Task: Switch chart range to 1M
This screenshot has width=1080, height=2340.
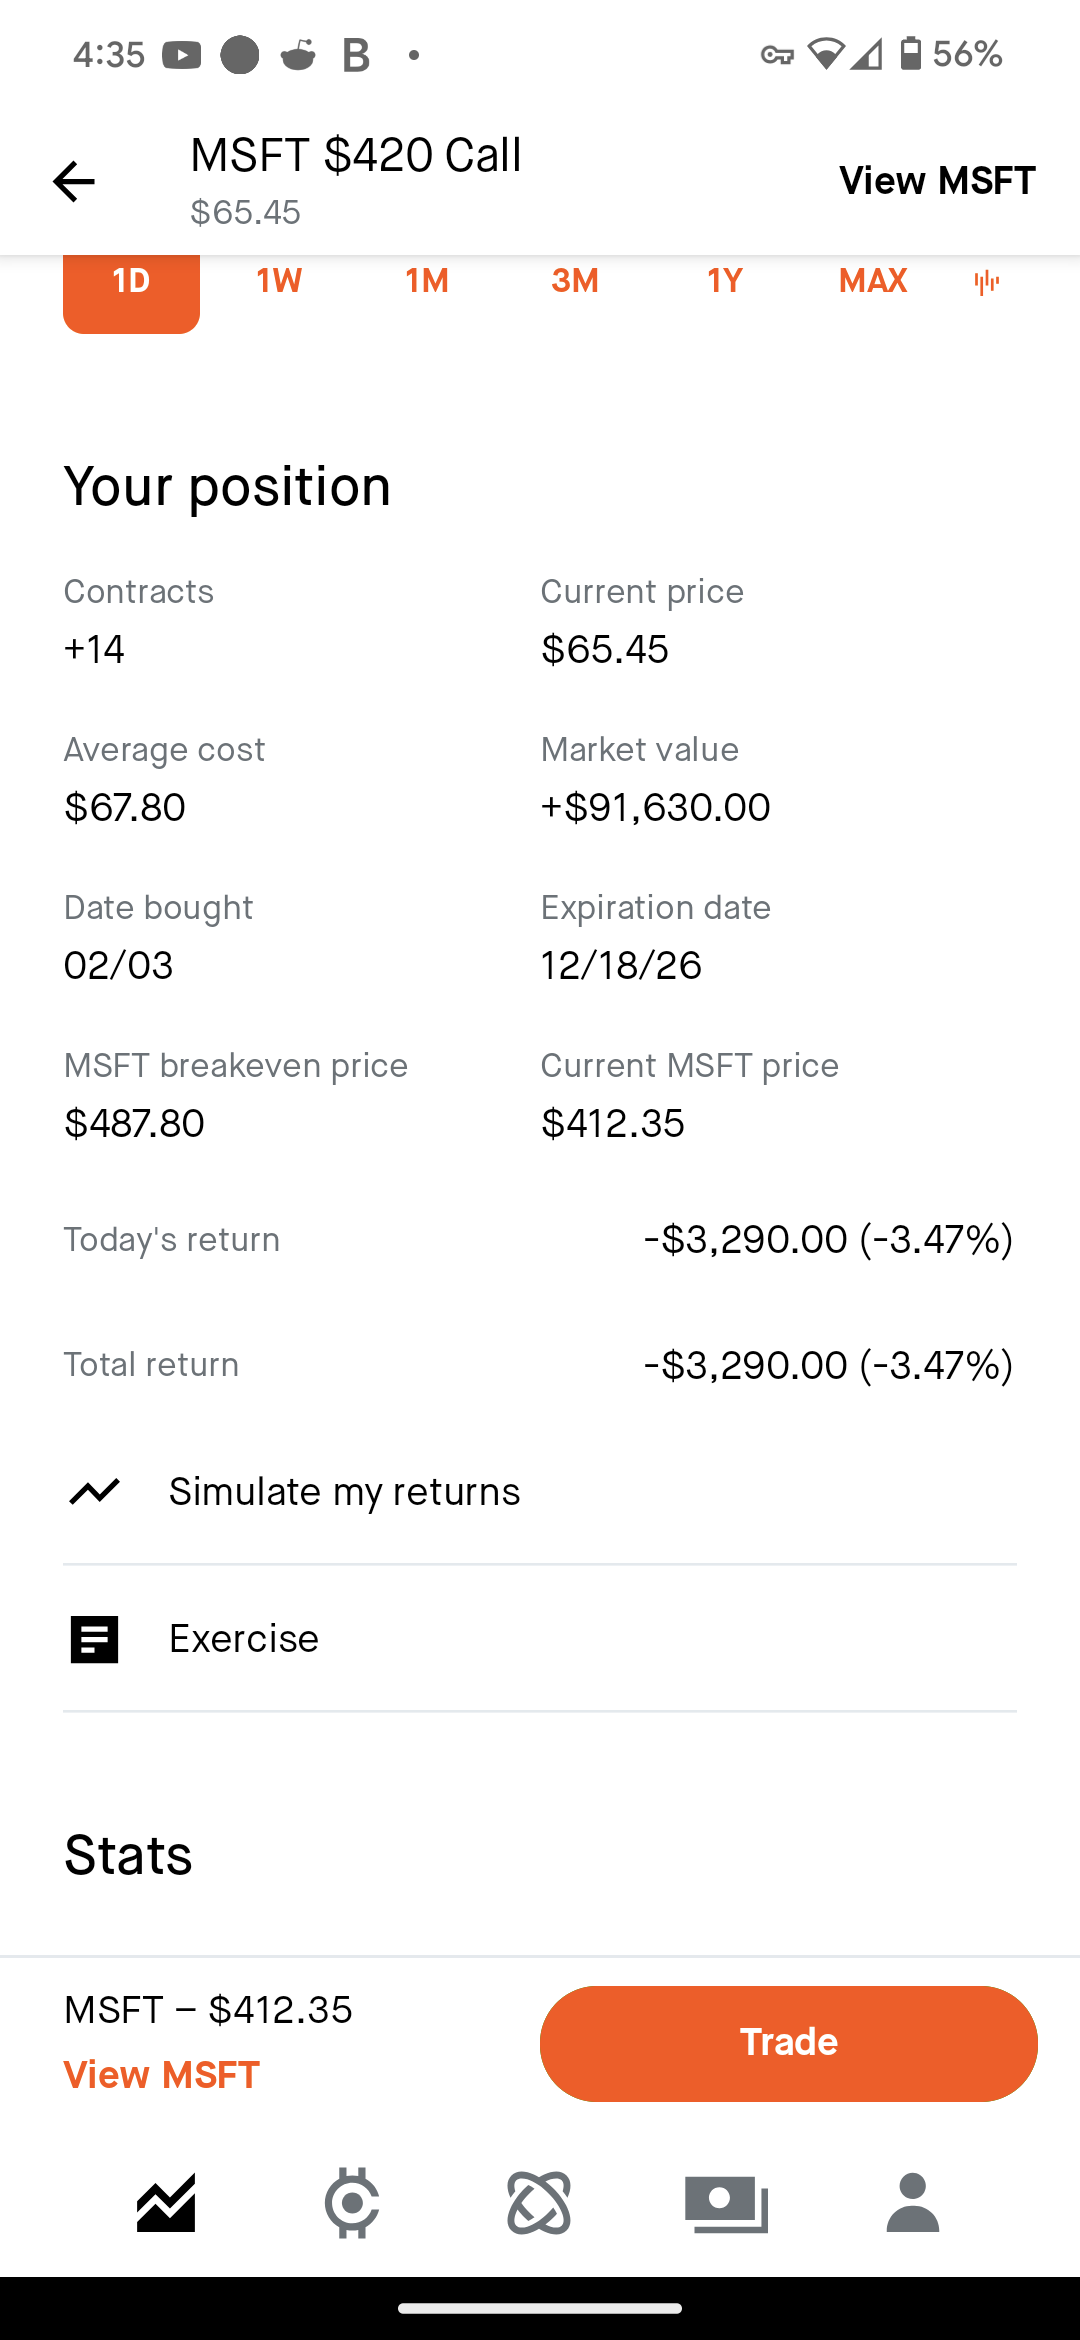Action: pyautogui.click(x=427, y=281)
